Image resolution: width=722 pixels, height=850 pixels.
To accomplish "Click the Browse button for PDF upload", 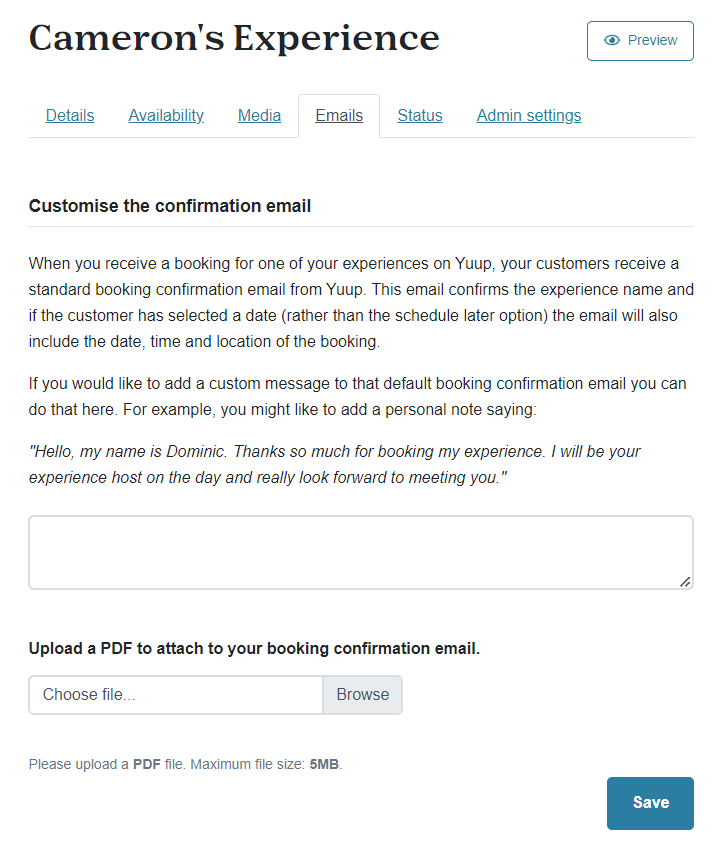I will [x=363, y=694].
